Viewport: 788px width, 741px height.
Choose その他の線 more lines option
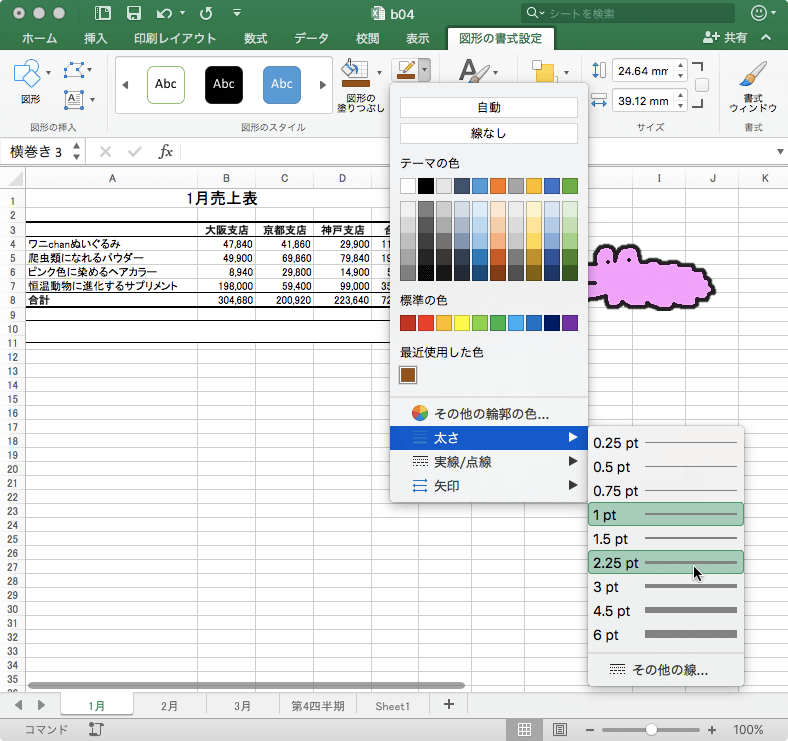666,670
